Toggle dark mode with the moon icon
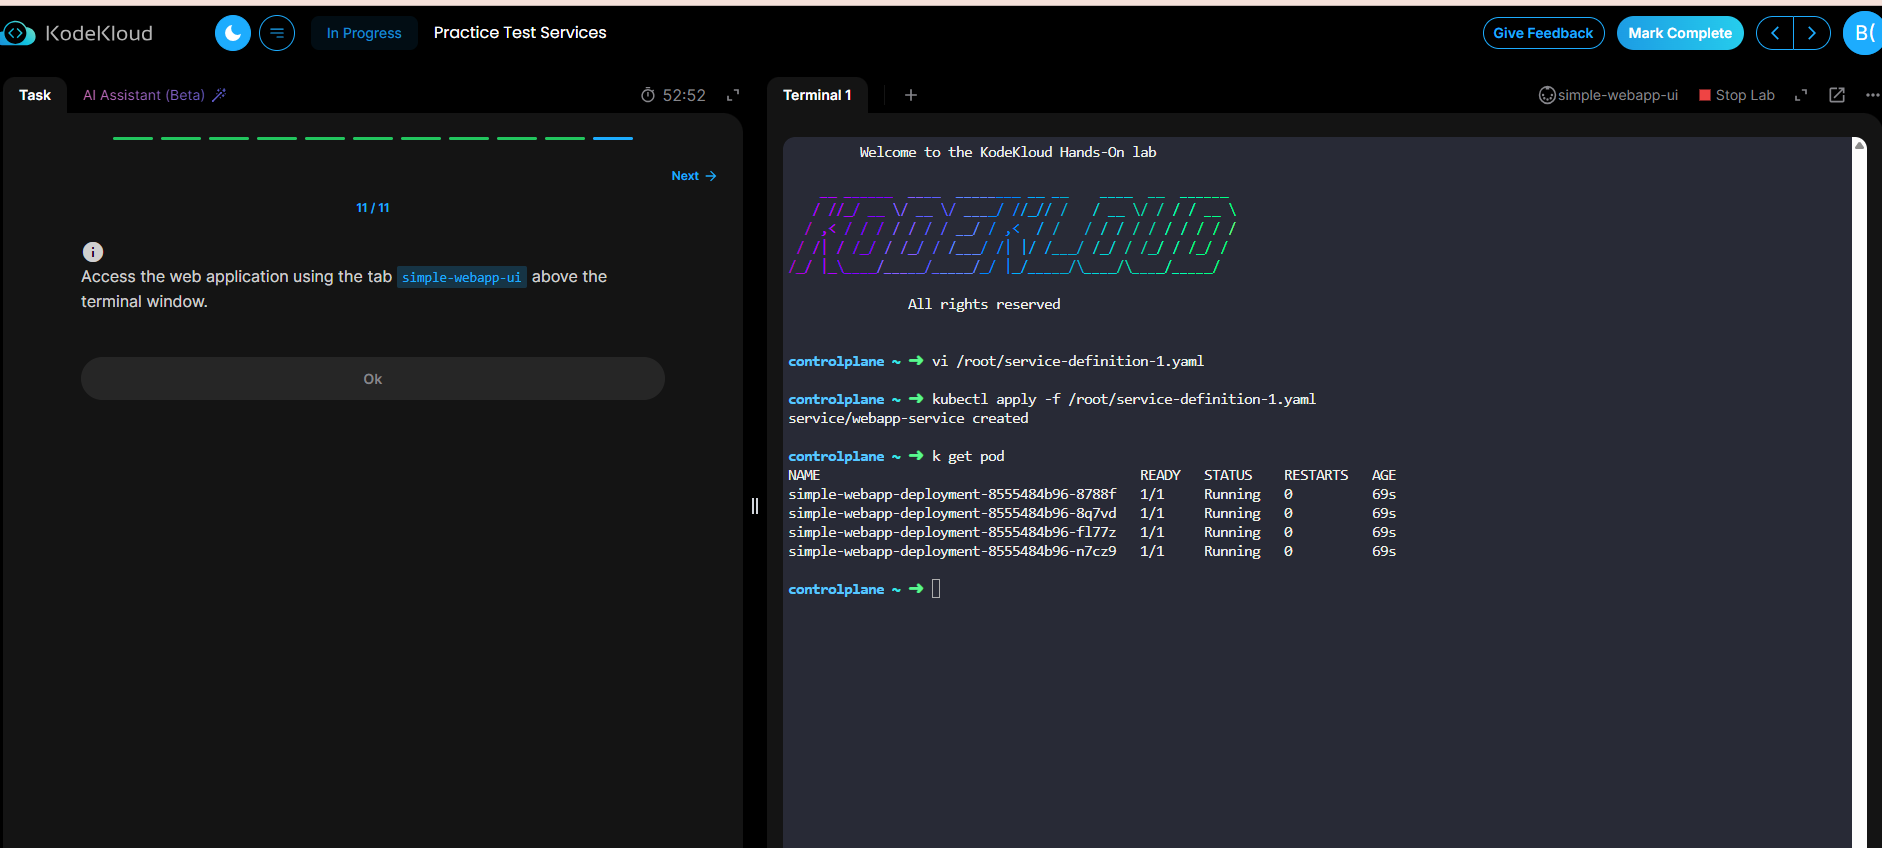The height and width of the screenshot is (848, 1882). tap(233, 33)
